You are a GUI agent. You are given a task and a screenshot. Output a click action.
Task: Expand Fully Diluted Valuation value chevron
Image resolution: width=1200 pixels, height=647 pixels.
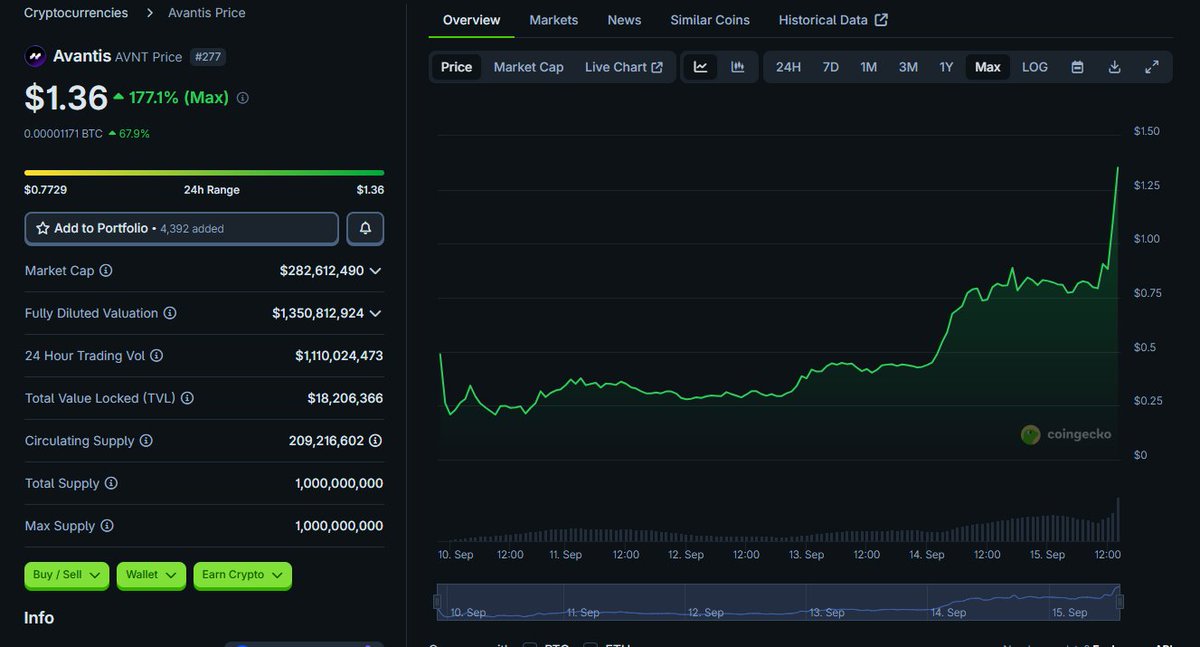(375, 313)
